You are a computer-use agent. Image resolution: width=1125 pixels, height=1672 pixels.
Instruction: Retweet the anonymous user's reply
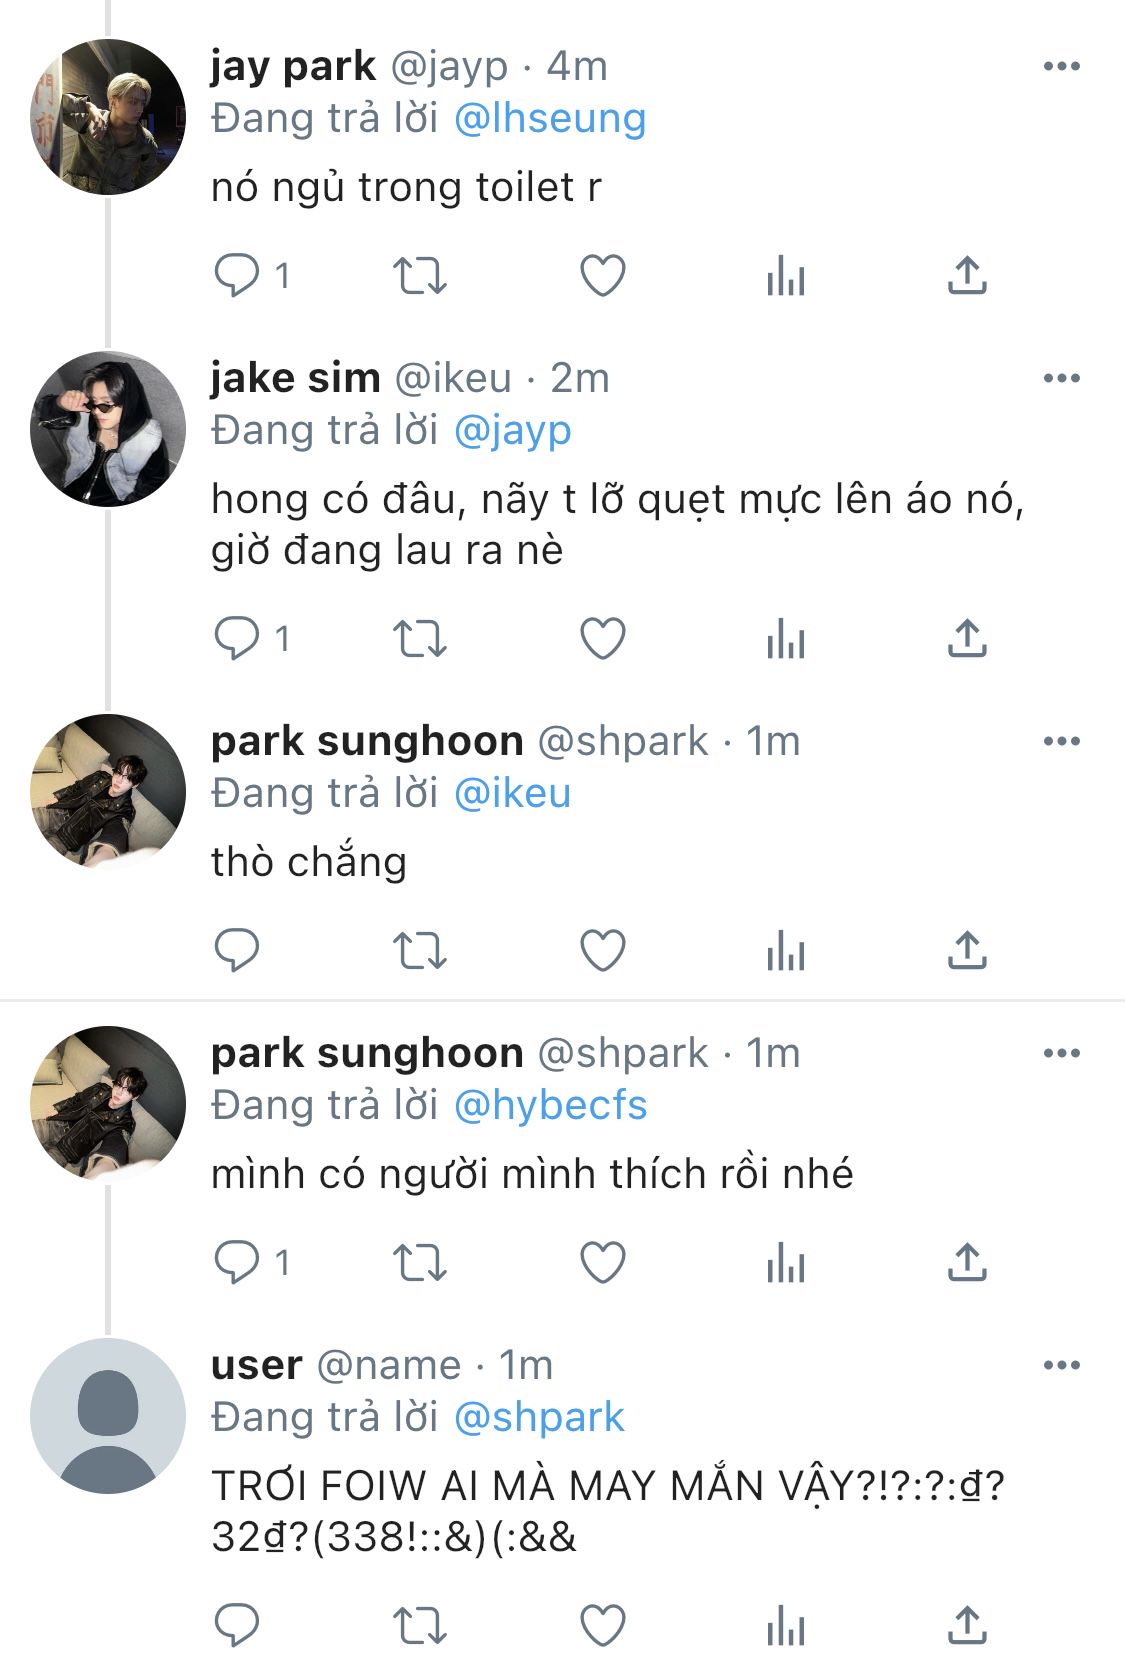click(x=418, y=1625)
